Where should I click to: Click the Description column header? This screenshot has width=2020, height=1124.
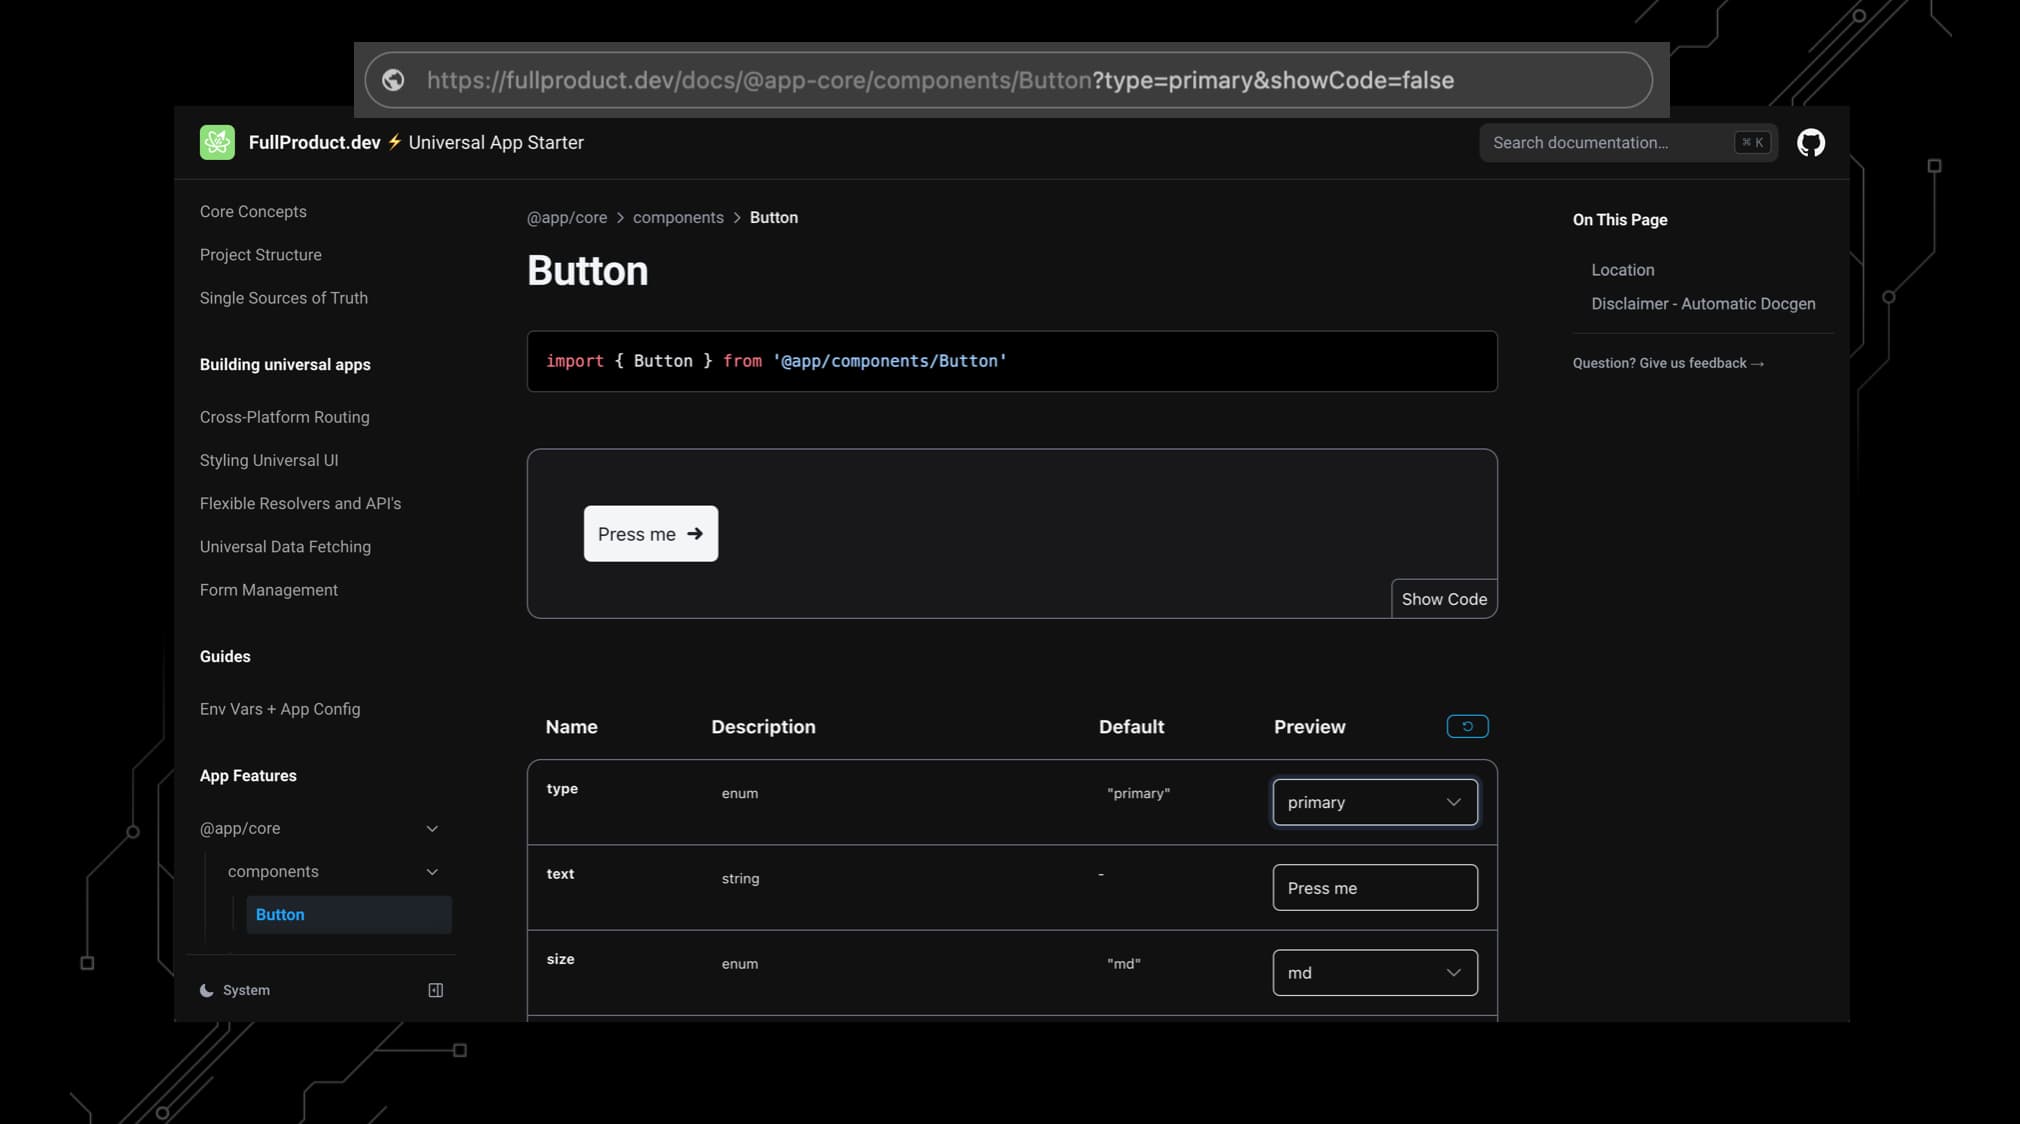763,727
